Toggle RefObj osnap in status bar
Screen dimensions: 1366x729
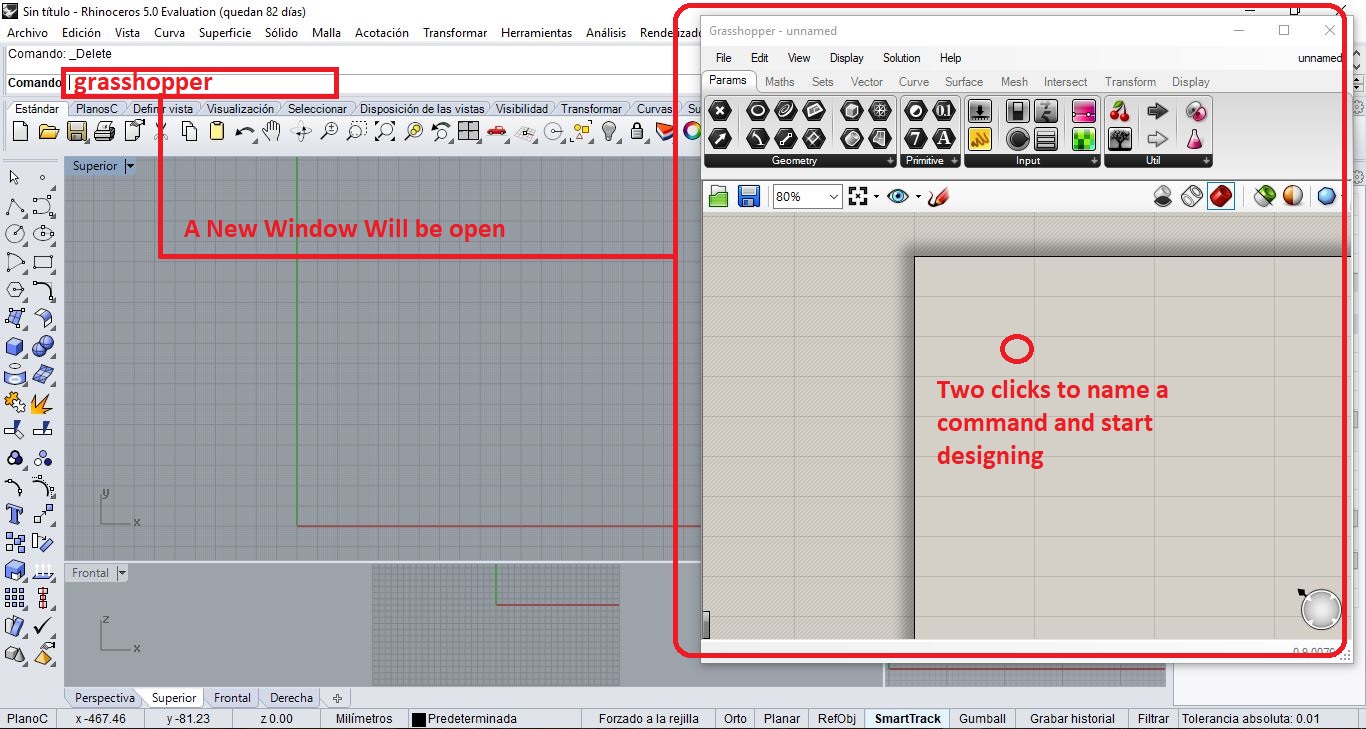pos(836,718)
